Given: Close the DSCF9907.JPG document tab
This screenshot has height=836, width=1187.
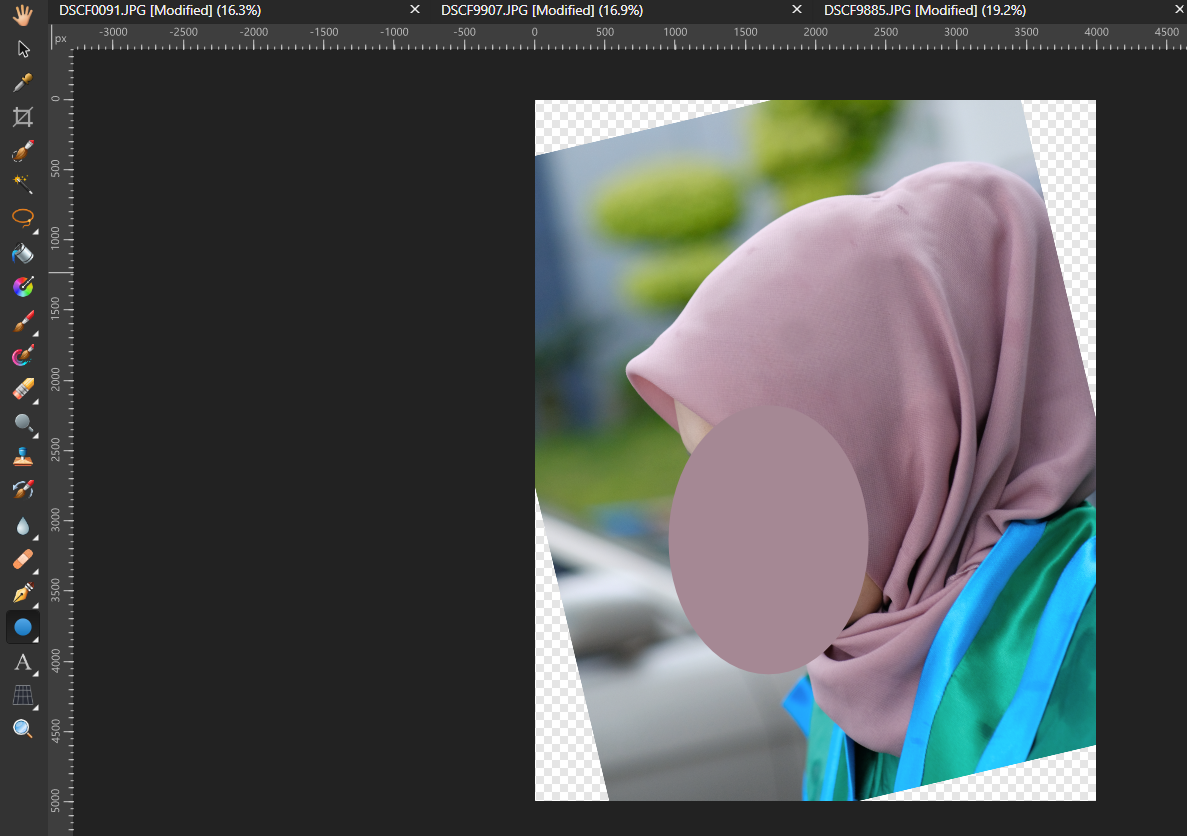Looking at the screenshot, I should (797, 10).
